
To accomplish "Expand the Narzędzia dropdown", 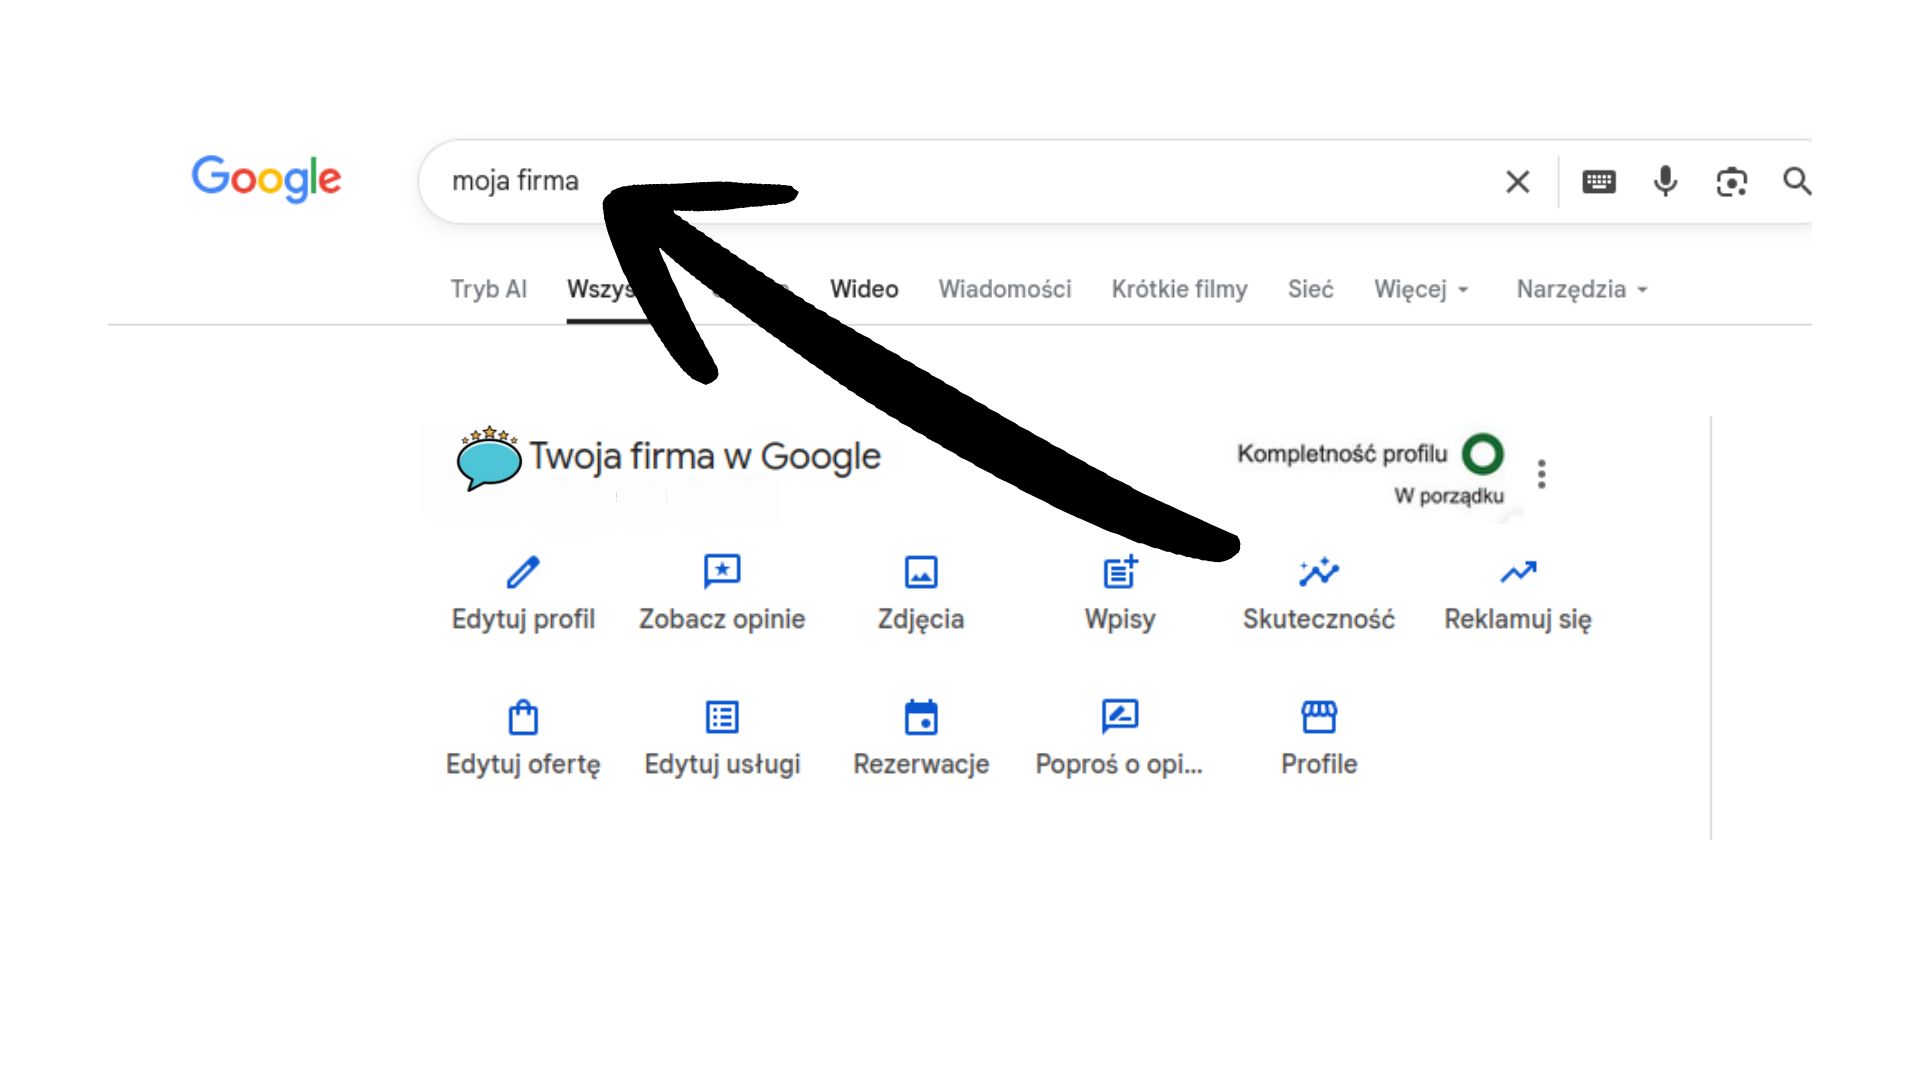I will [x=1582, y=289].
